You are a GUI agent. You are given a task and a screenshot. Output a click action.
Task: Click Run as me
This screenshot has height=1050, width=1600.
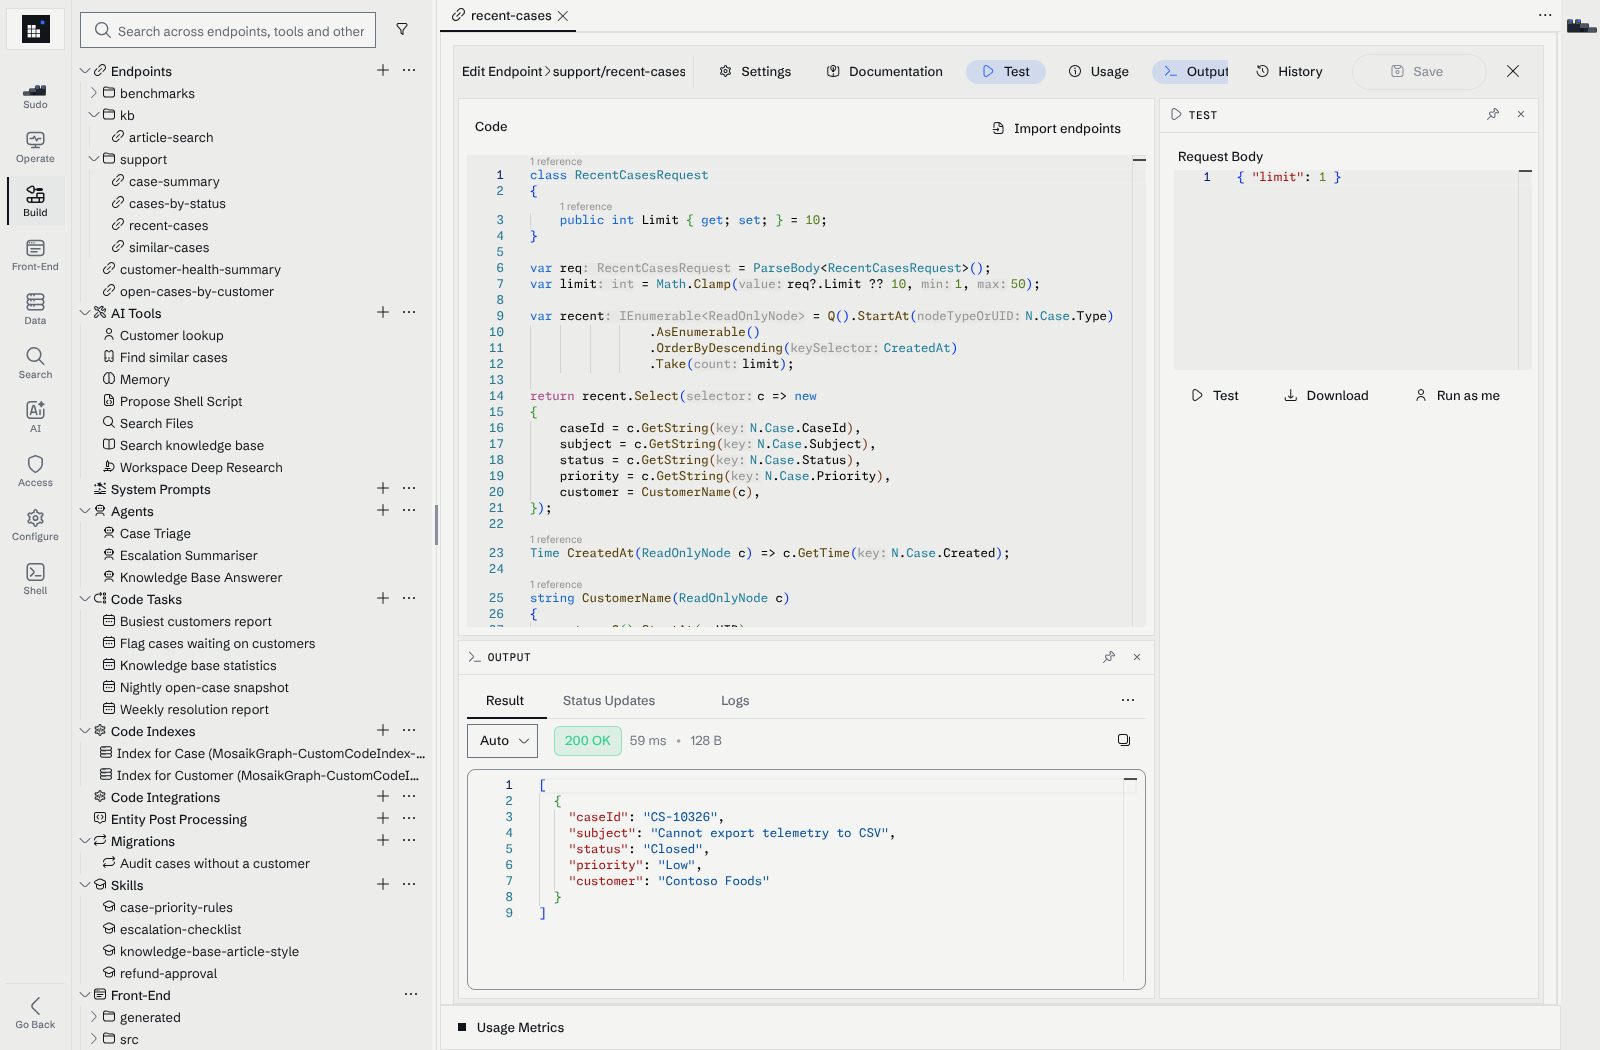[x=1457, y=395]
